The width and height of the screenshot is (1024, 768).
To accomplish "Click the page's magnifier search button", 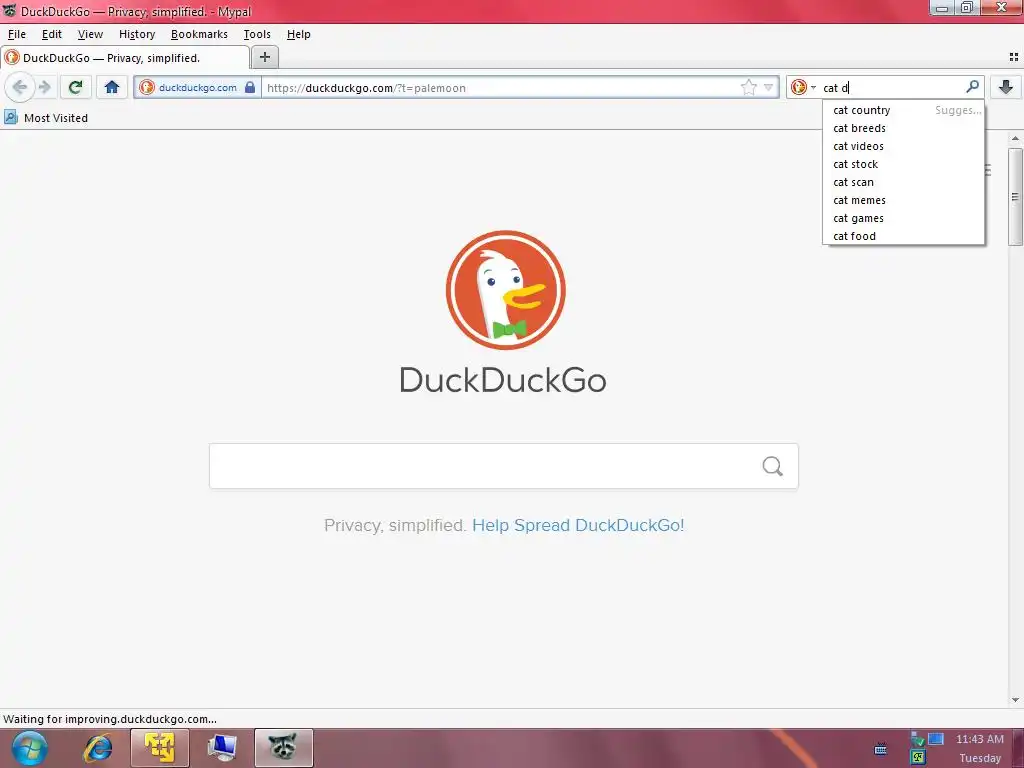I will point(773,466).
